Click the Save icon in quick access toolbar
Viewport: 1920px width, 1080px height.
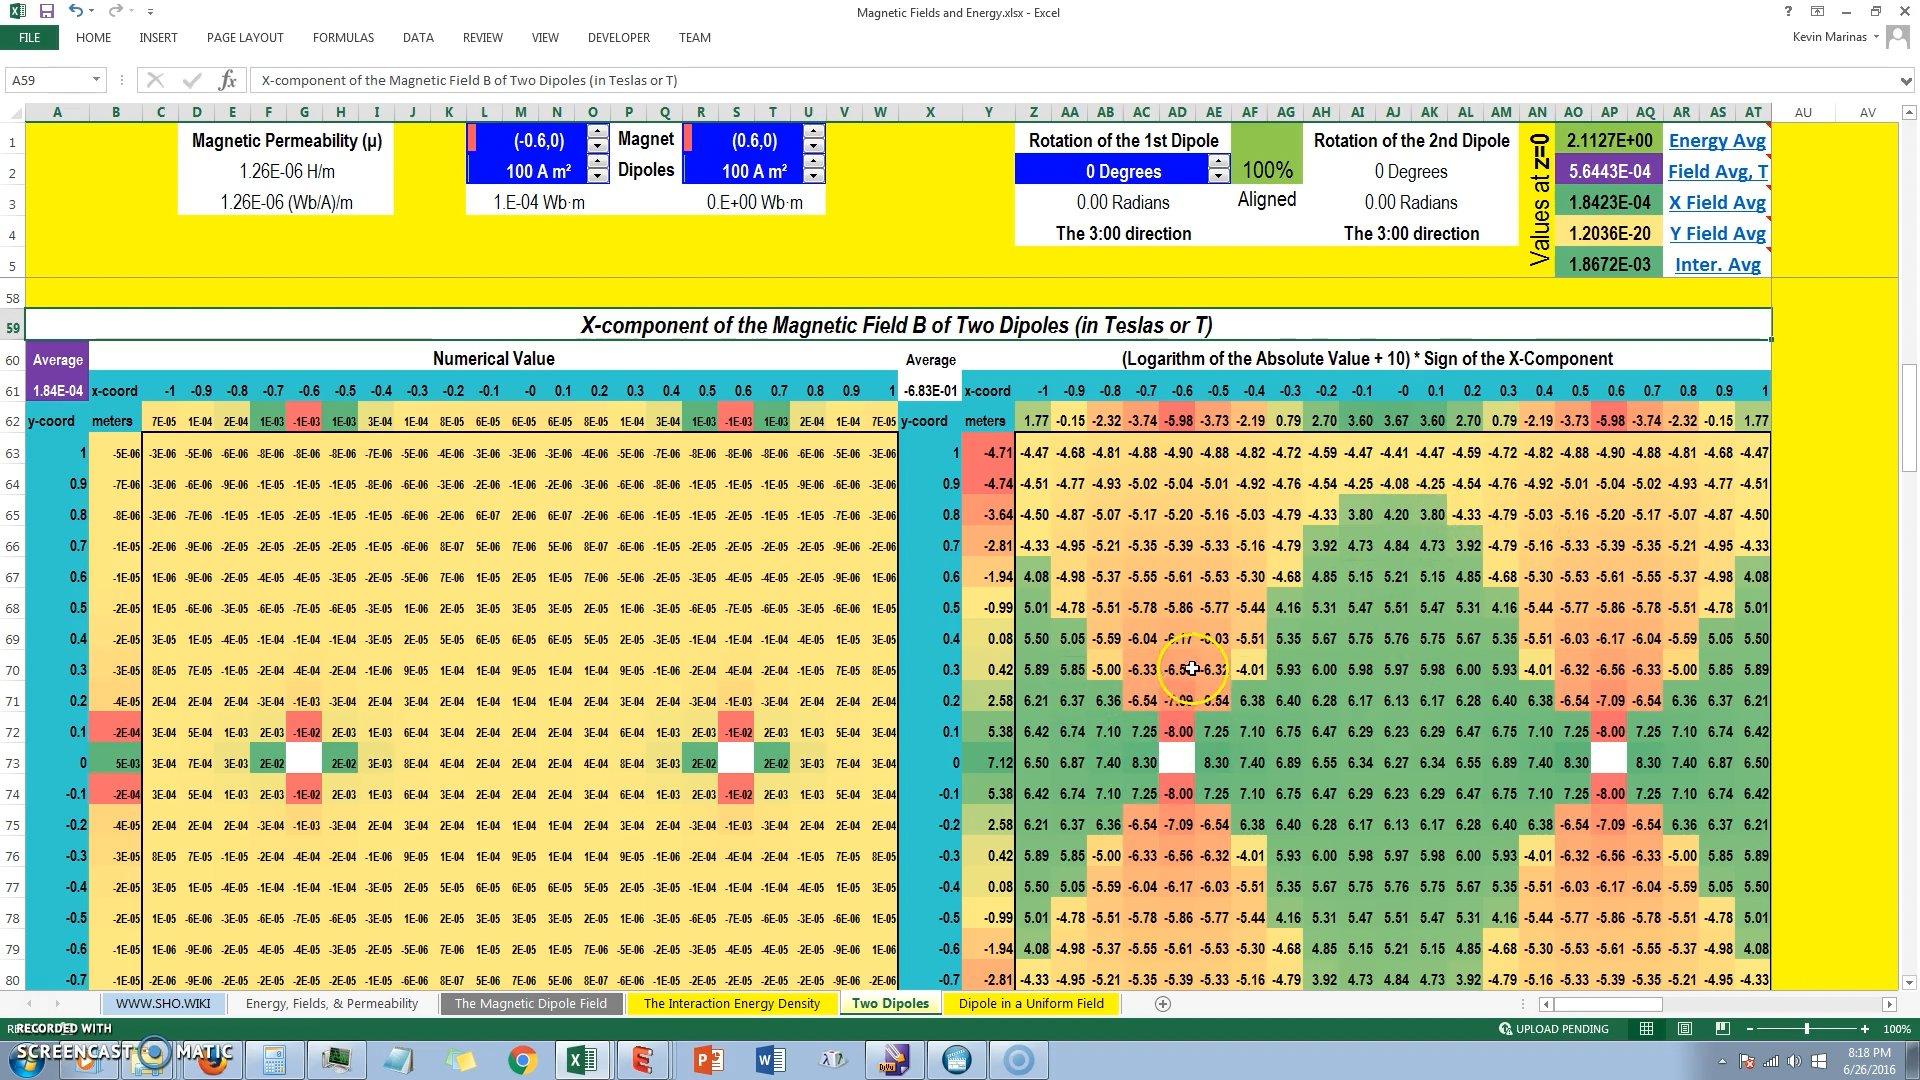coord(47,12)
